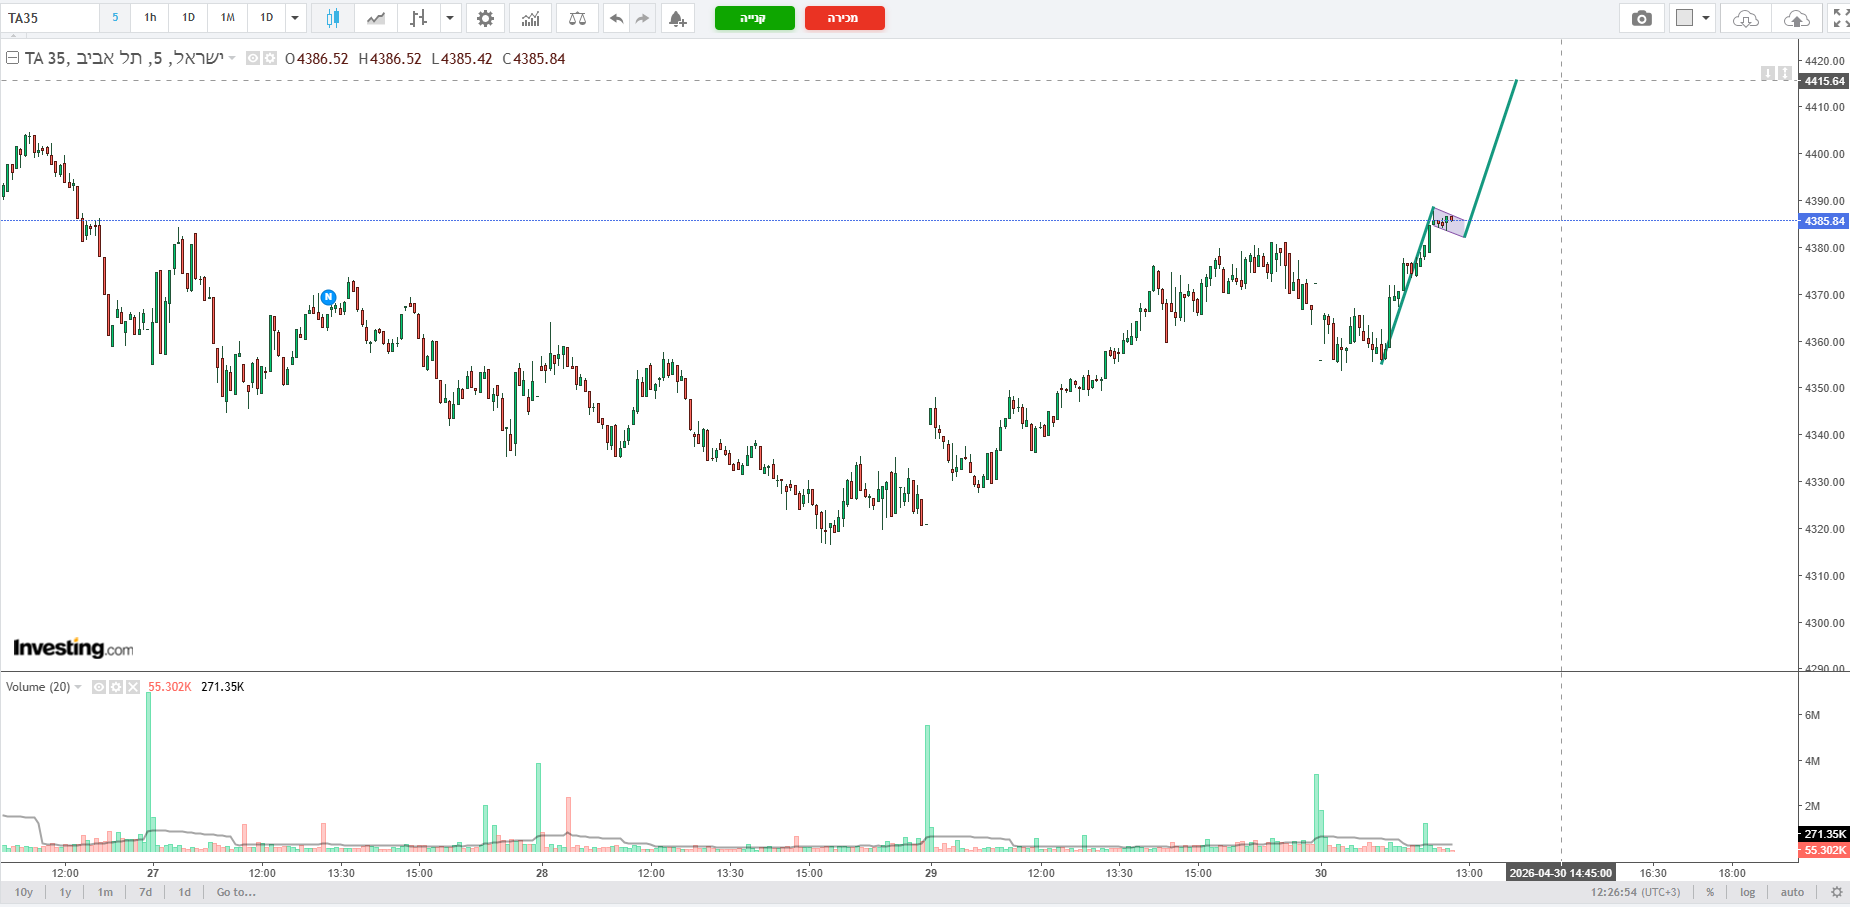Remove Volume indicator with X icon
Viewport: 1850px width, 907px height.
point(133,687)
